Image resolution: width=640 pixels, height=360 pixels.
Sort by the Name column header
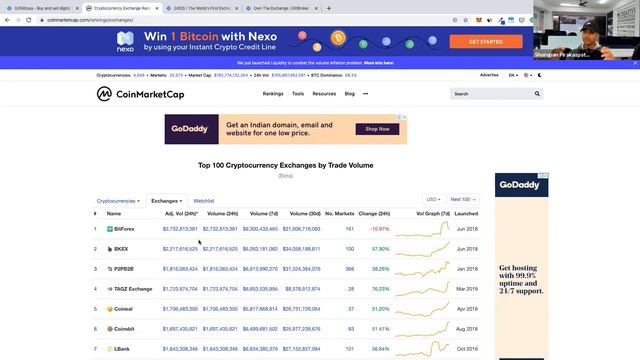pos(114,213)
